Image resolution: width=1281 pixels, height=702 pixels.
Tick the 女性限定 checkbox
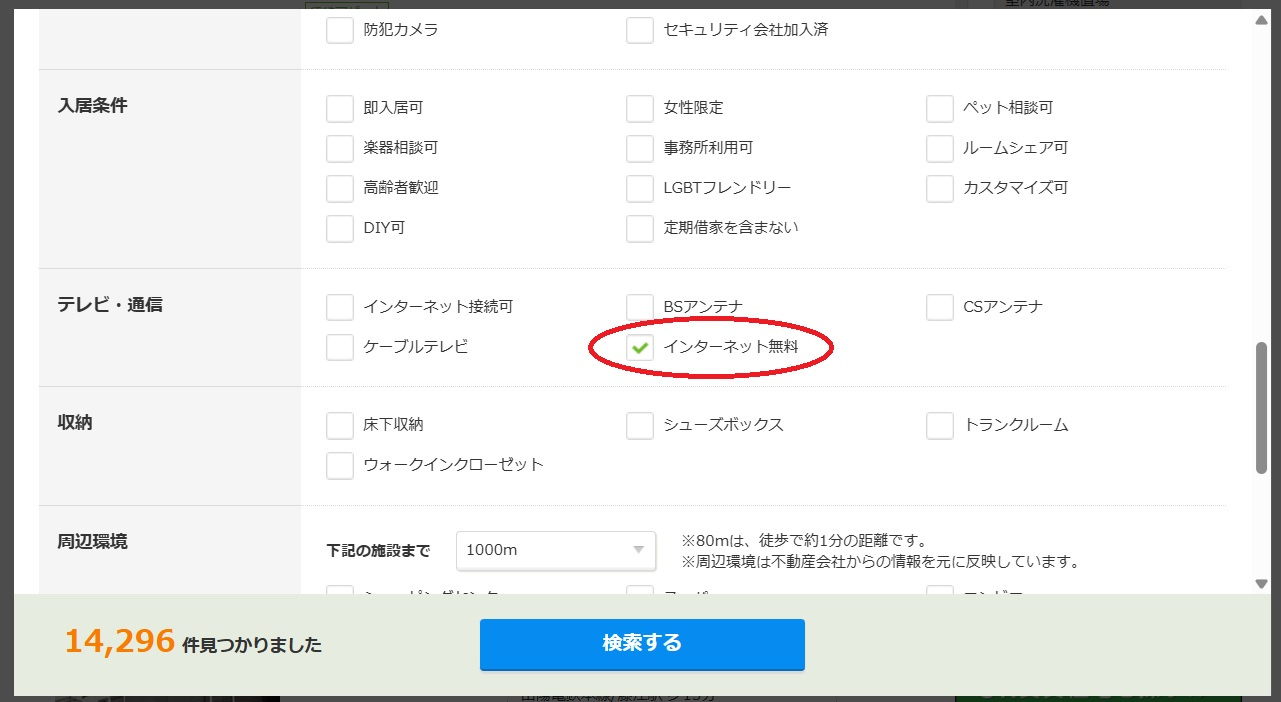(640, 108)
